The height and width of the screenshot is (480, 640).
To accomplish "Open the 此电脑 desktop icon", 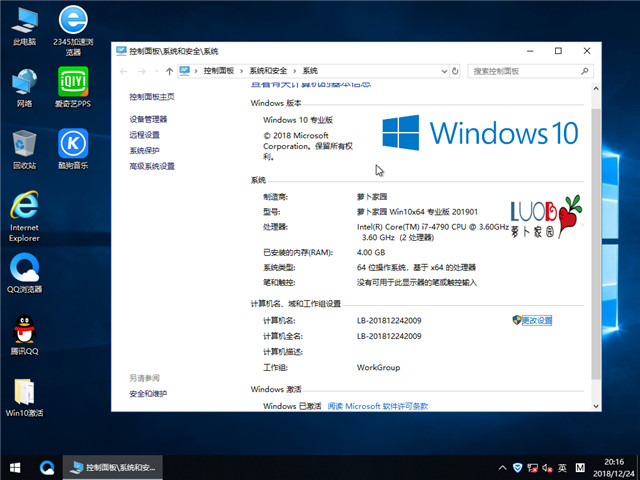I will [24, 25].
